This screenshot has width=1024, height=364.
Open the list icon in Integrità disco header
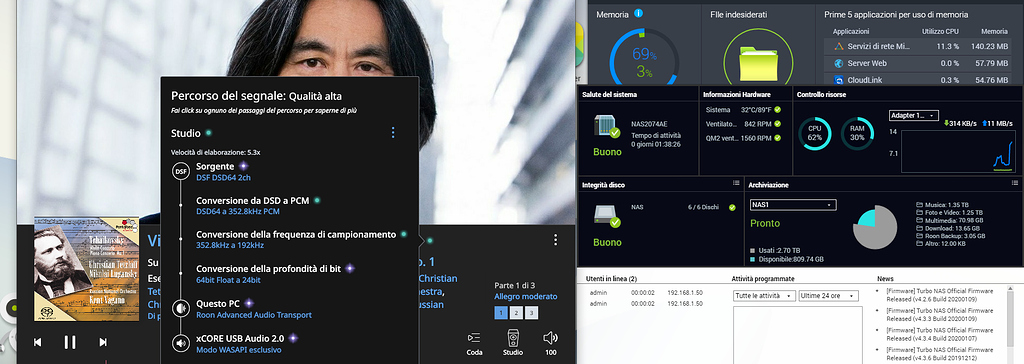click(736, 183)
